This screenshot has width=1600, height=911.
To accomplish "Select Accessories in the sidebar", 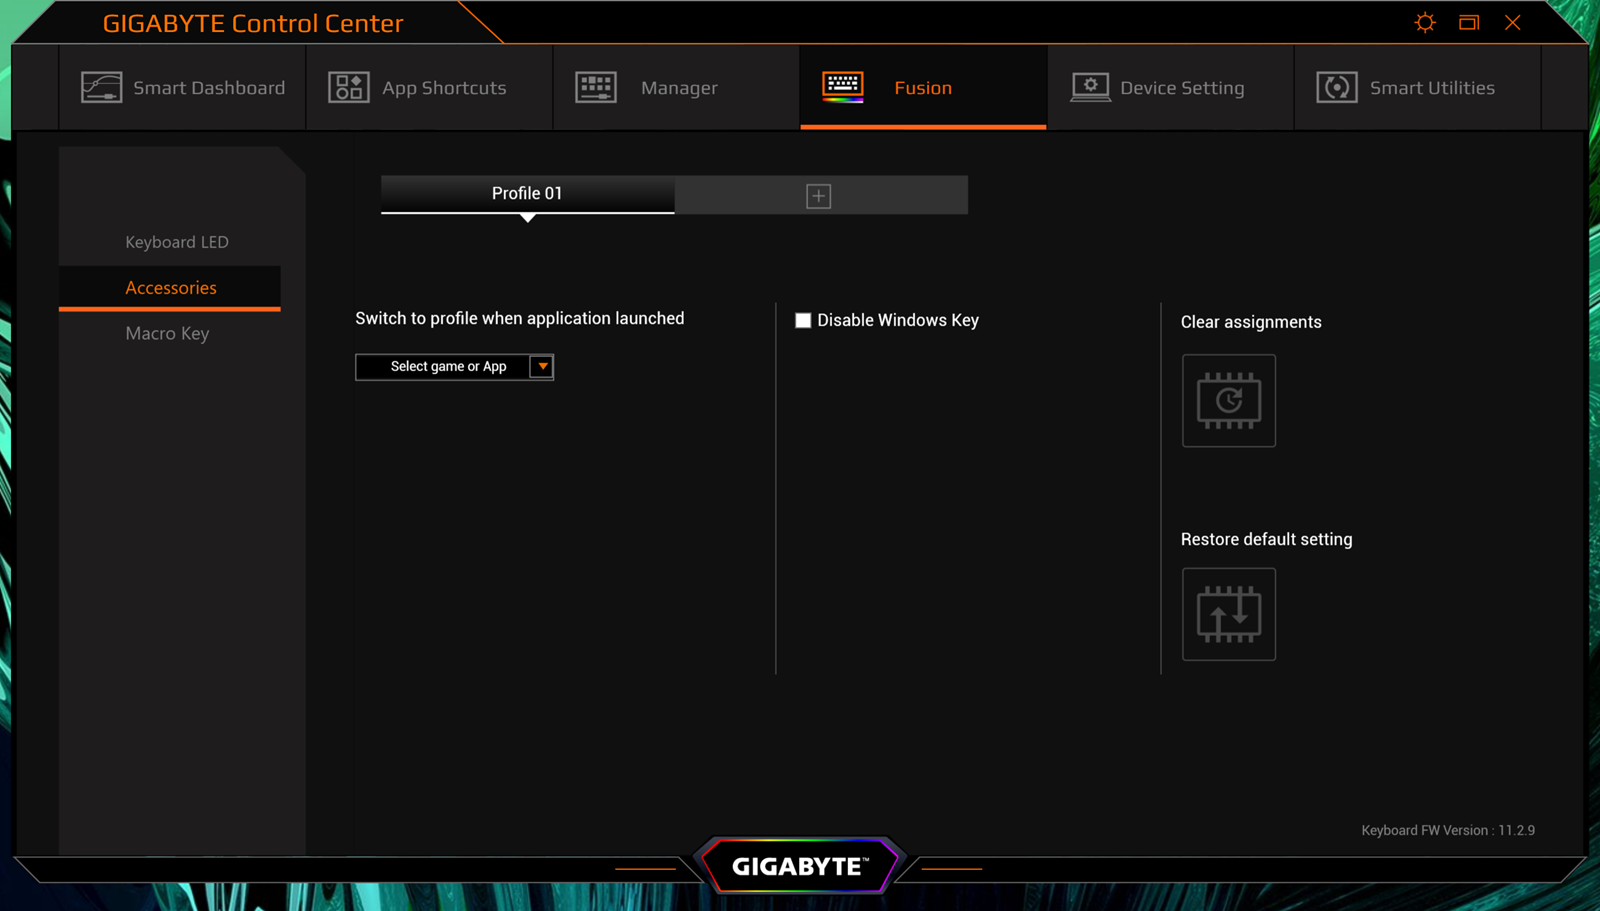I will pyautogui.click(x=171, y=288).
